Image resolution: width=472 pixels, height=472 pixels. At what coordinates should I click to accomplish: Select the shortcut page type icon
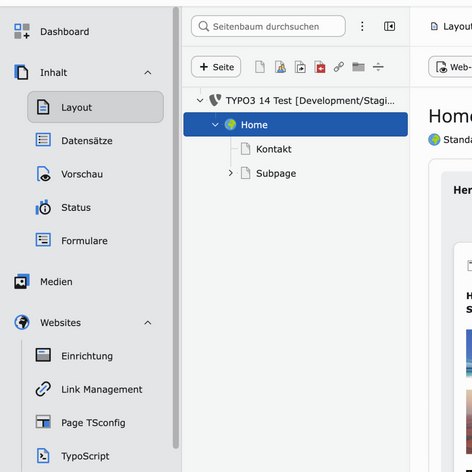coord(300,67)
